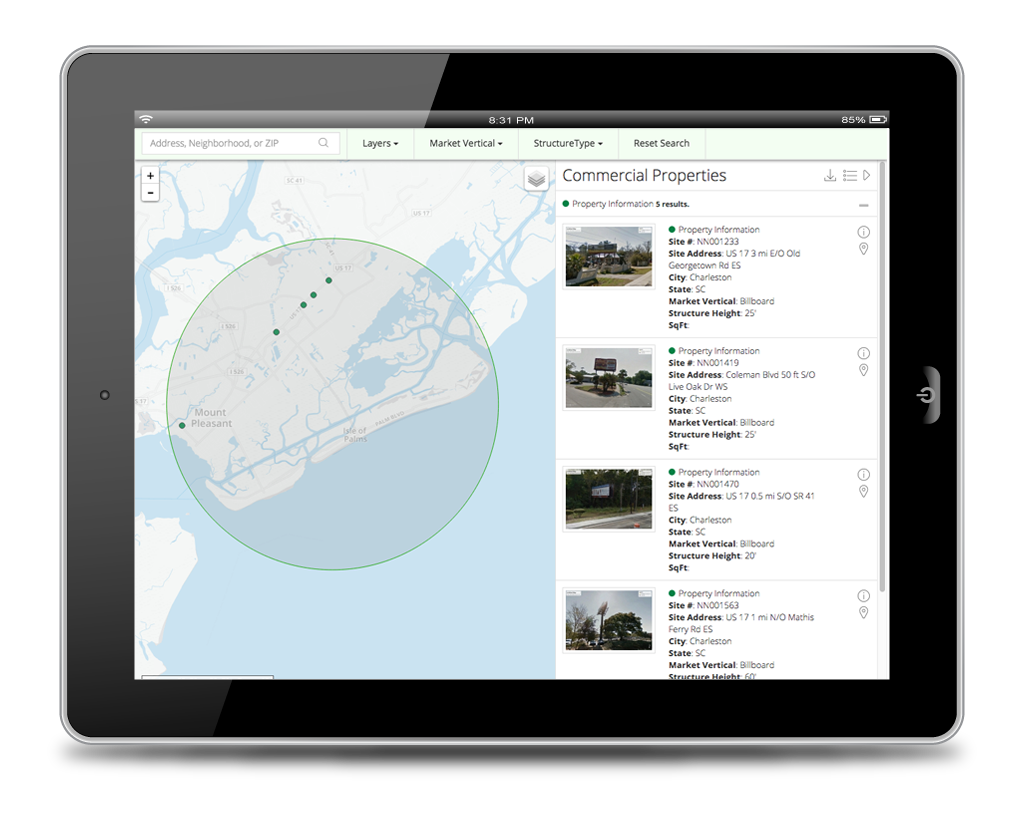Locate site NN001470 on the map
The height and width of the screenshot is (826, 1024).
863,492
